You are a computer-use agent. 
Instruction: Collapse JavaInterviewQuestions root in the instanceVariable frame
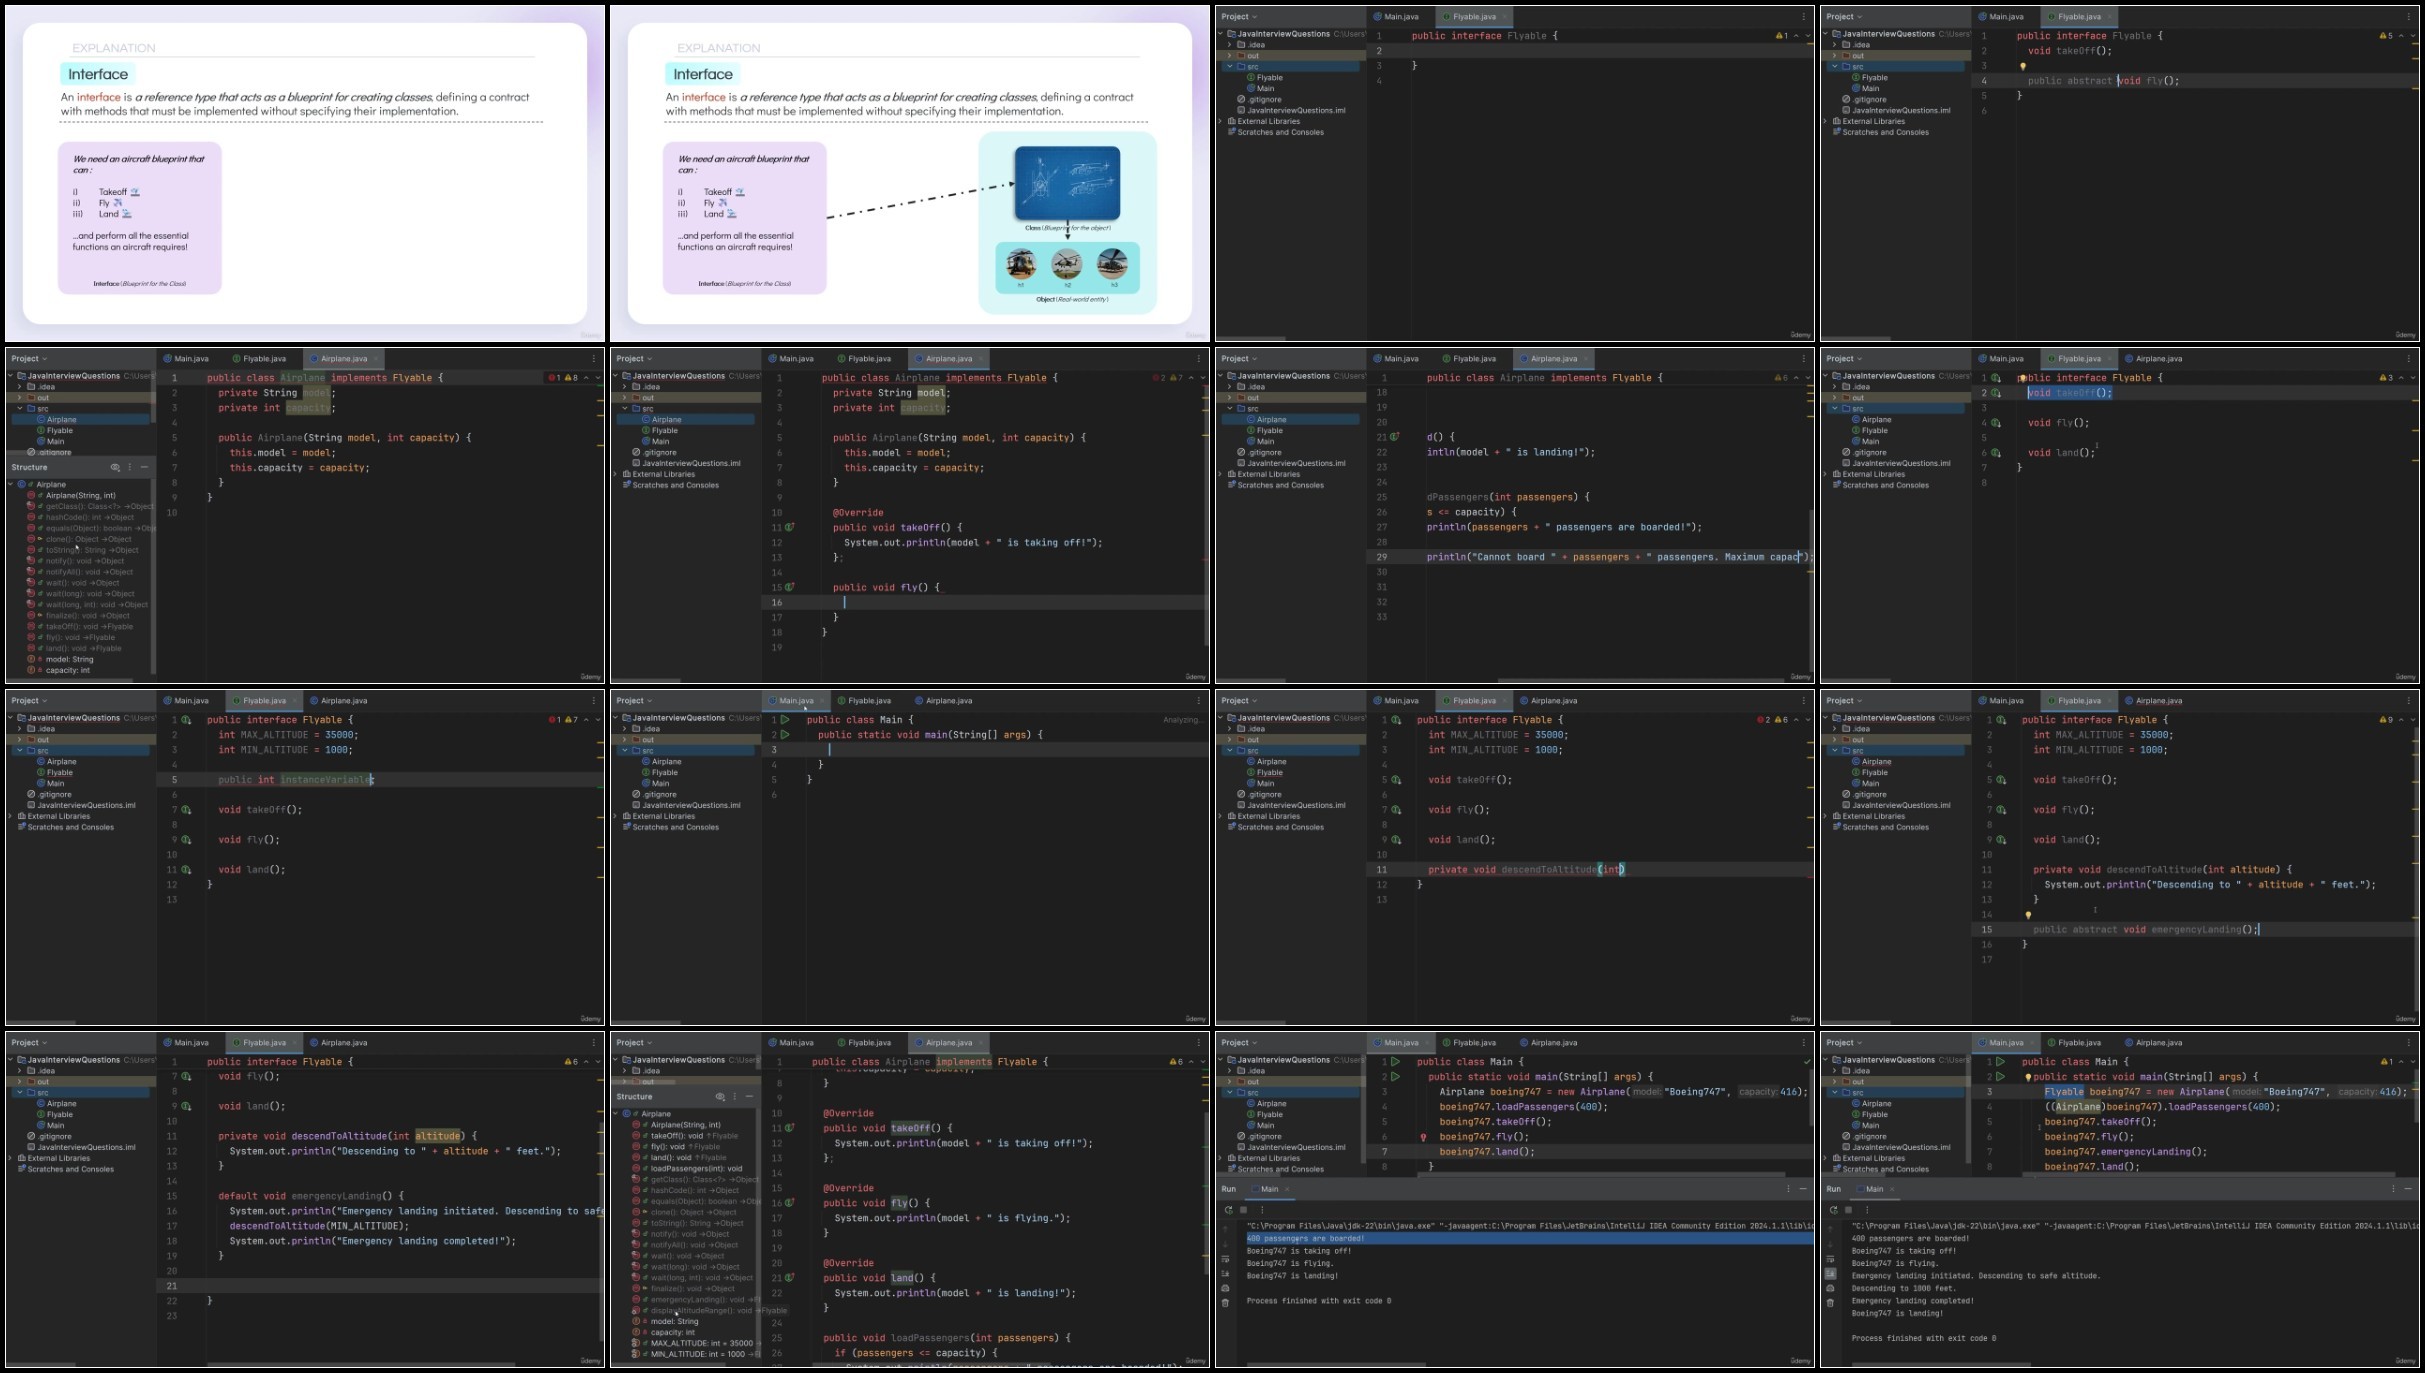click(x=11, y=718)
